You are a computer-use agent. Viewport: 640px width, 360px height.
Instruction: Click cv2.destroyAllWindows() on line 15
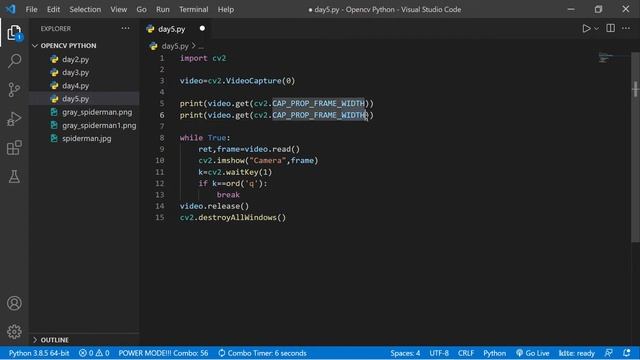click(233, 218)
